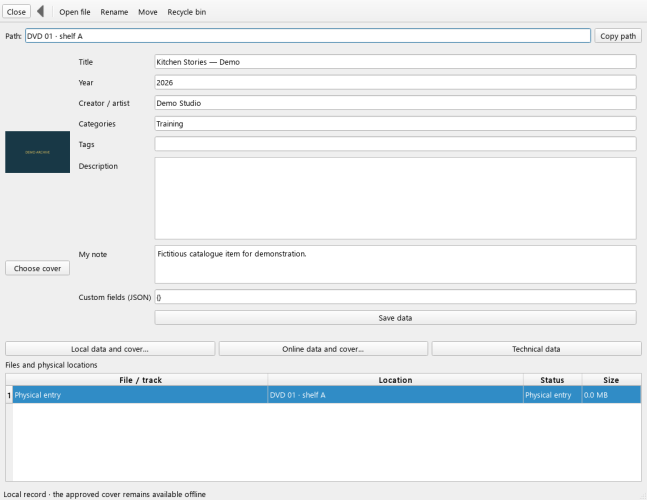Image resolution: width=647 pixels, height=500 pixels.
Task: Edit the Categories field with Training
Action: (395, 124)
